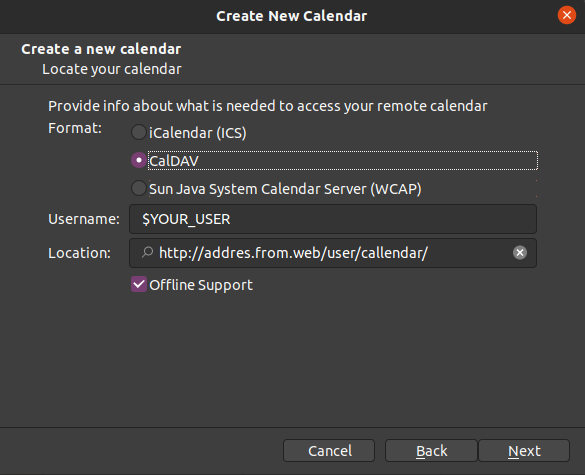Screen dimensions: 585x475
Task: Click the iCalendar (ICS) option label
Action: (198, 133)
